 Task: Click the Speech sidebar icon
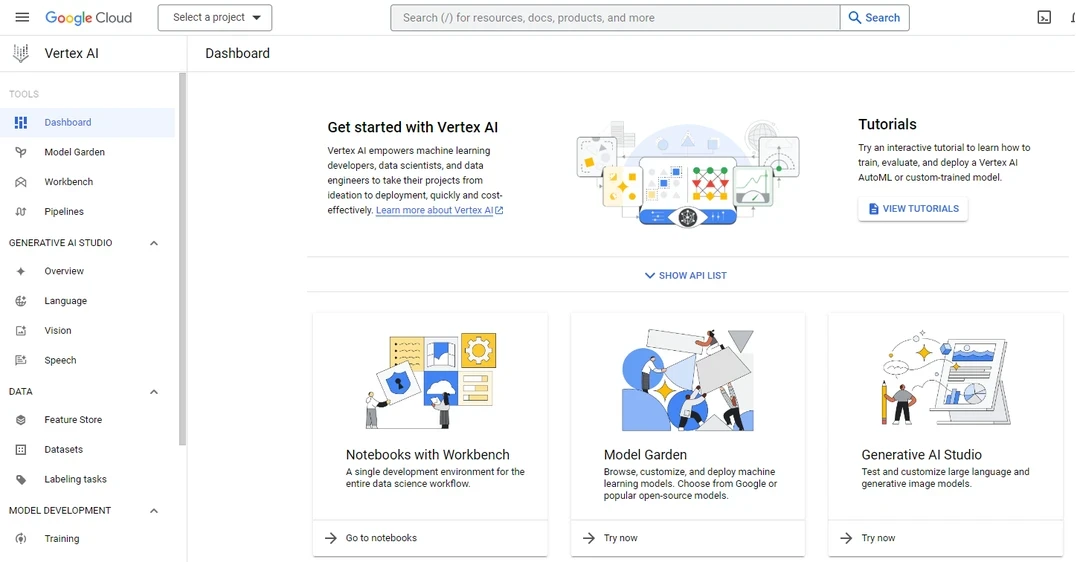point(21,360)
